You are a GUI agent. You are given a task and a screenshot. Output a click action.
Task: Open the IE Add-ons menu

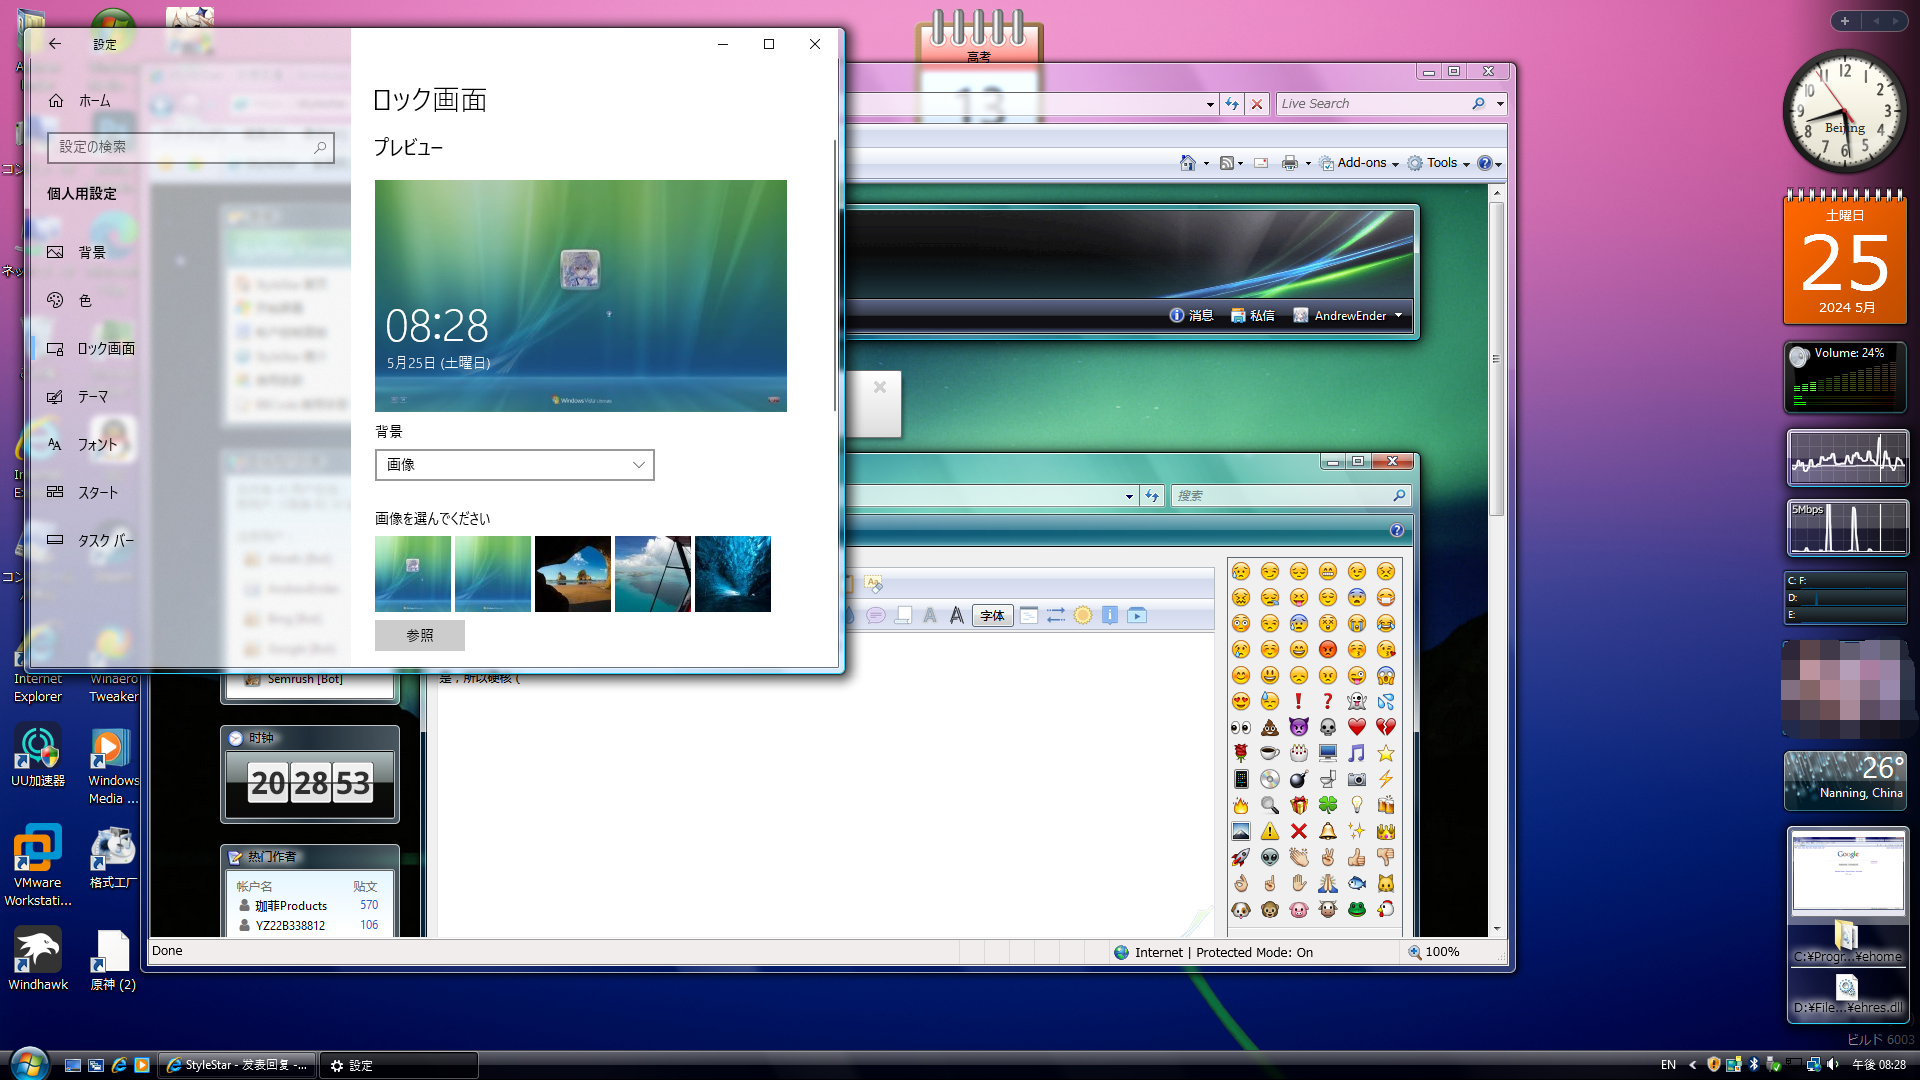pyautogui.click(x=1359, y=163)
